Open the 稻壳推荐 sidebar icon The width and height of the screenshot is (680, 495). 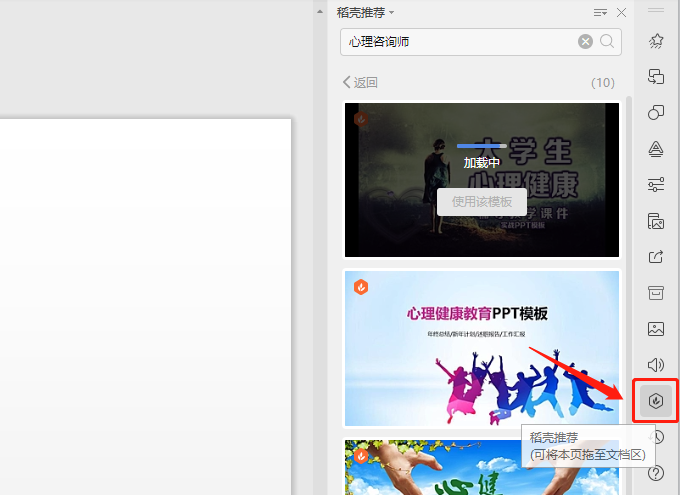tap(656, 401)
